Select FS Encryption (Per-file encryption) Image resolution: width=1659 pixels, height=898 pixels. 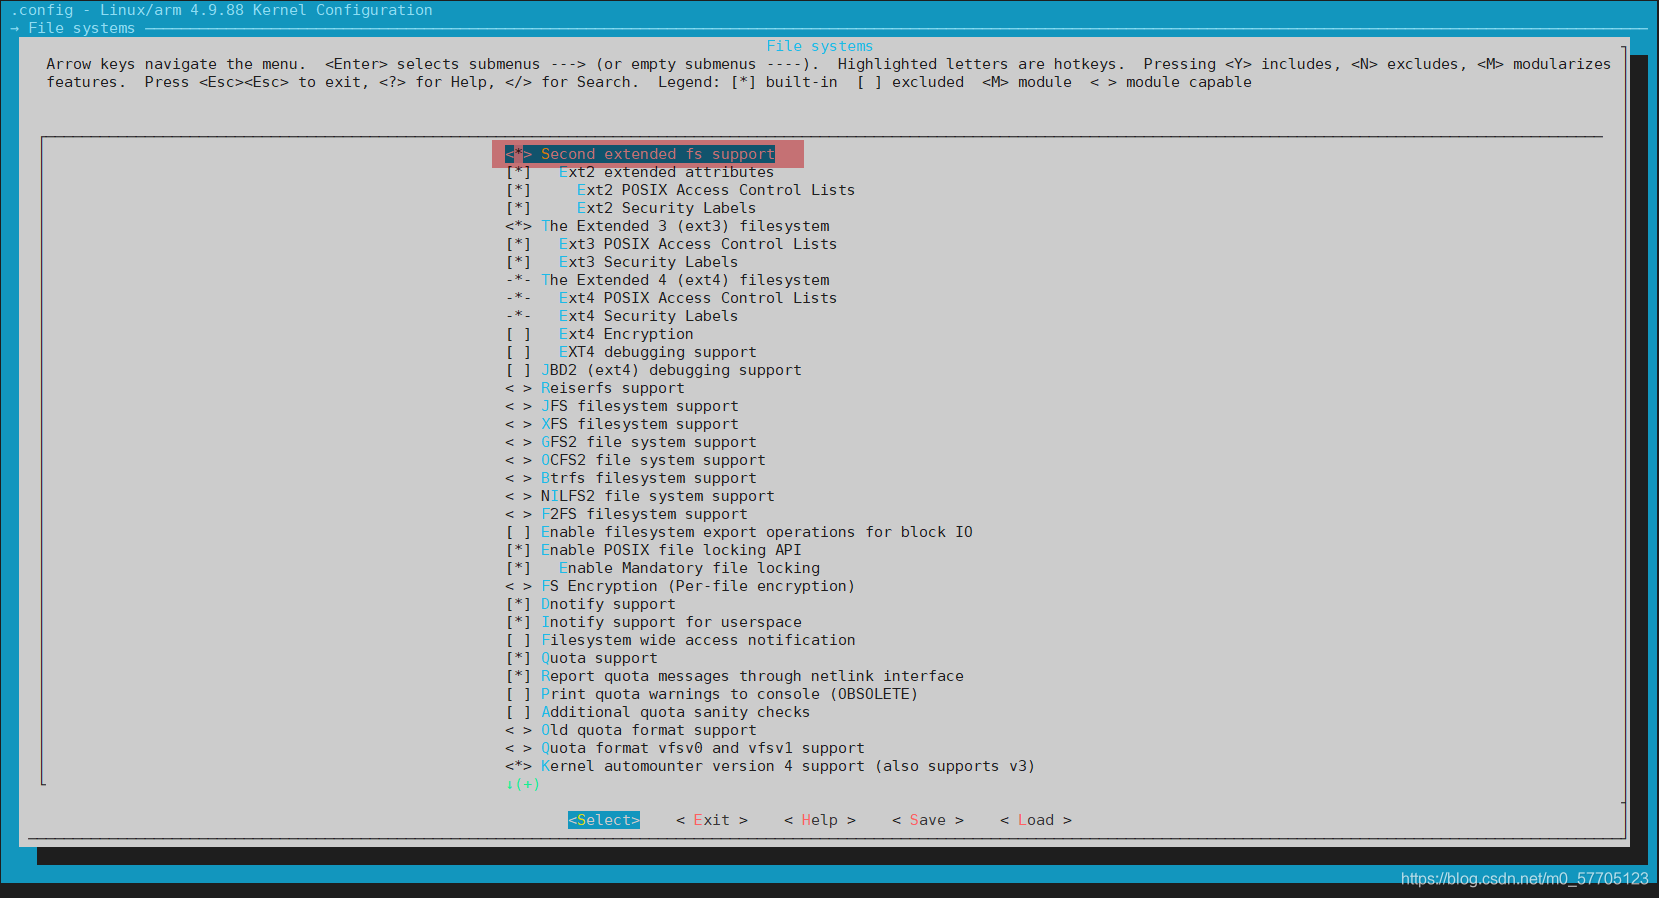[x=680, y=586]
